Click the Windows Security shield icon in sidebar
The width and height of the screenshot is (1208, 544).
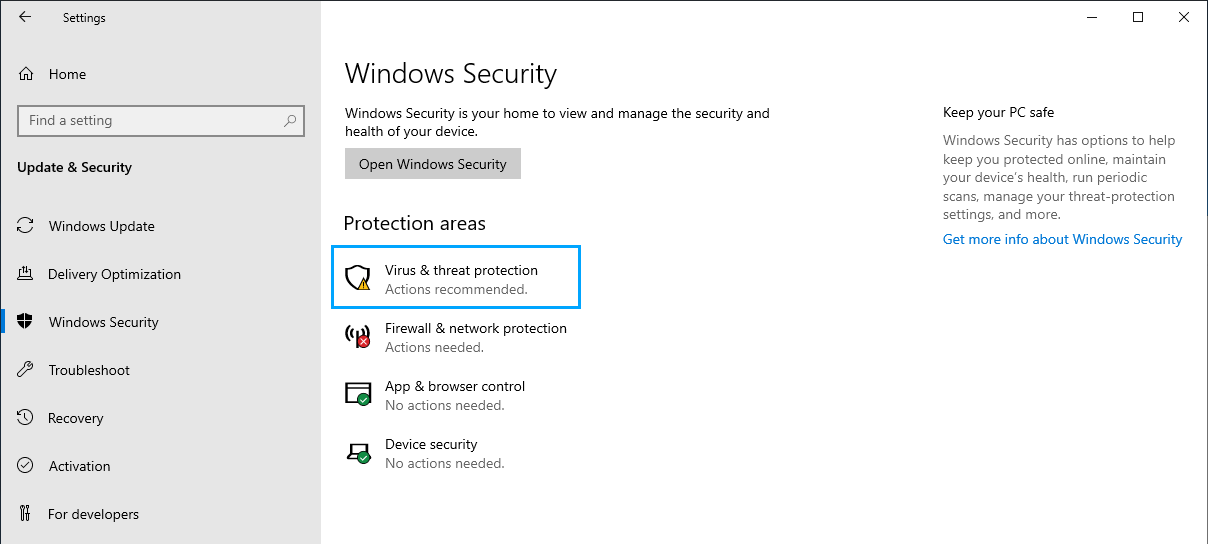click(26, 322)
